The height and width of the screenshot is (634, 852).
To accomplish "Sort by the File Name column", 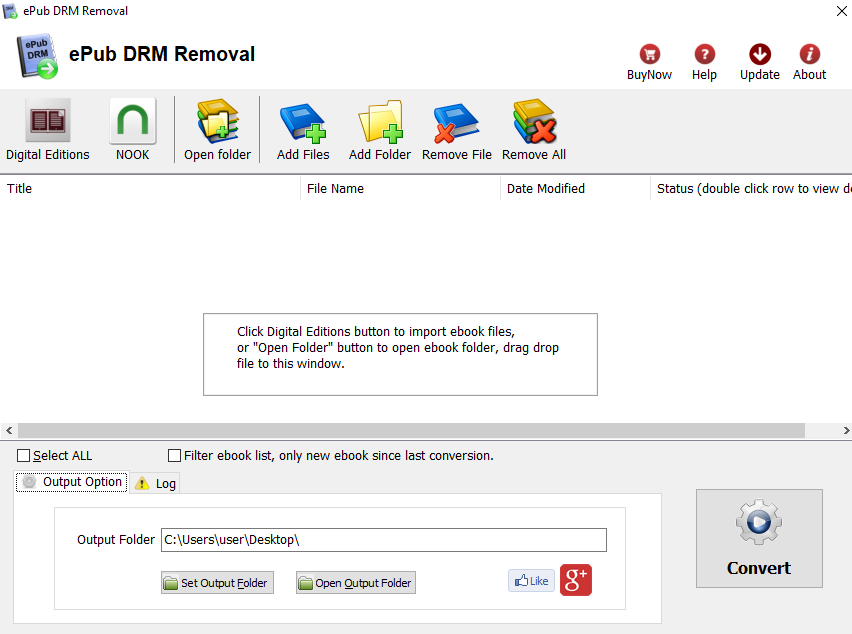I will [400, 189].
